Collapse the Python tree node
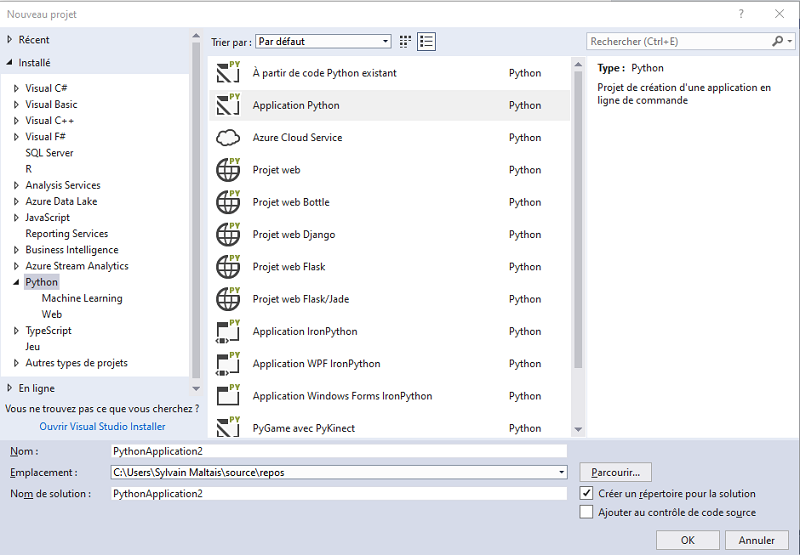Screen dimensions: 800x555 [16, 283]
